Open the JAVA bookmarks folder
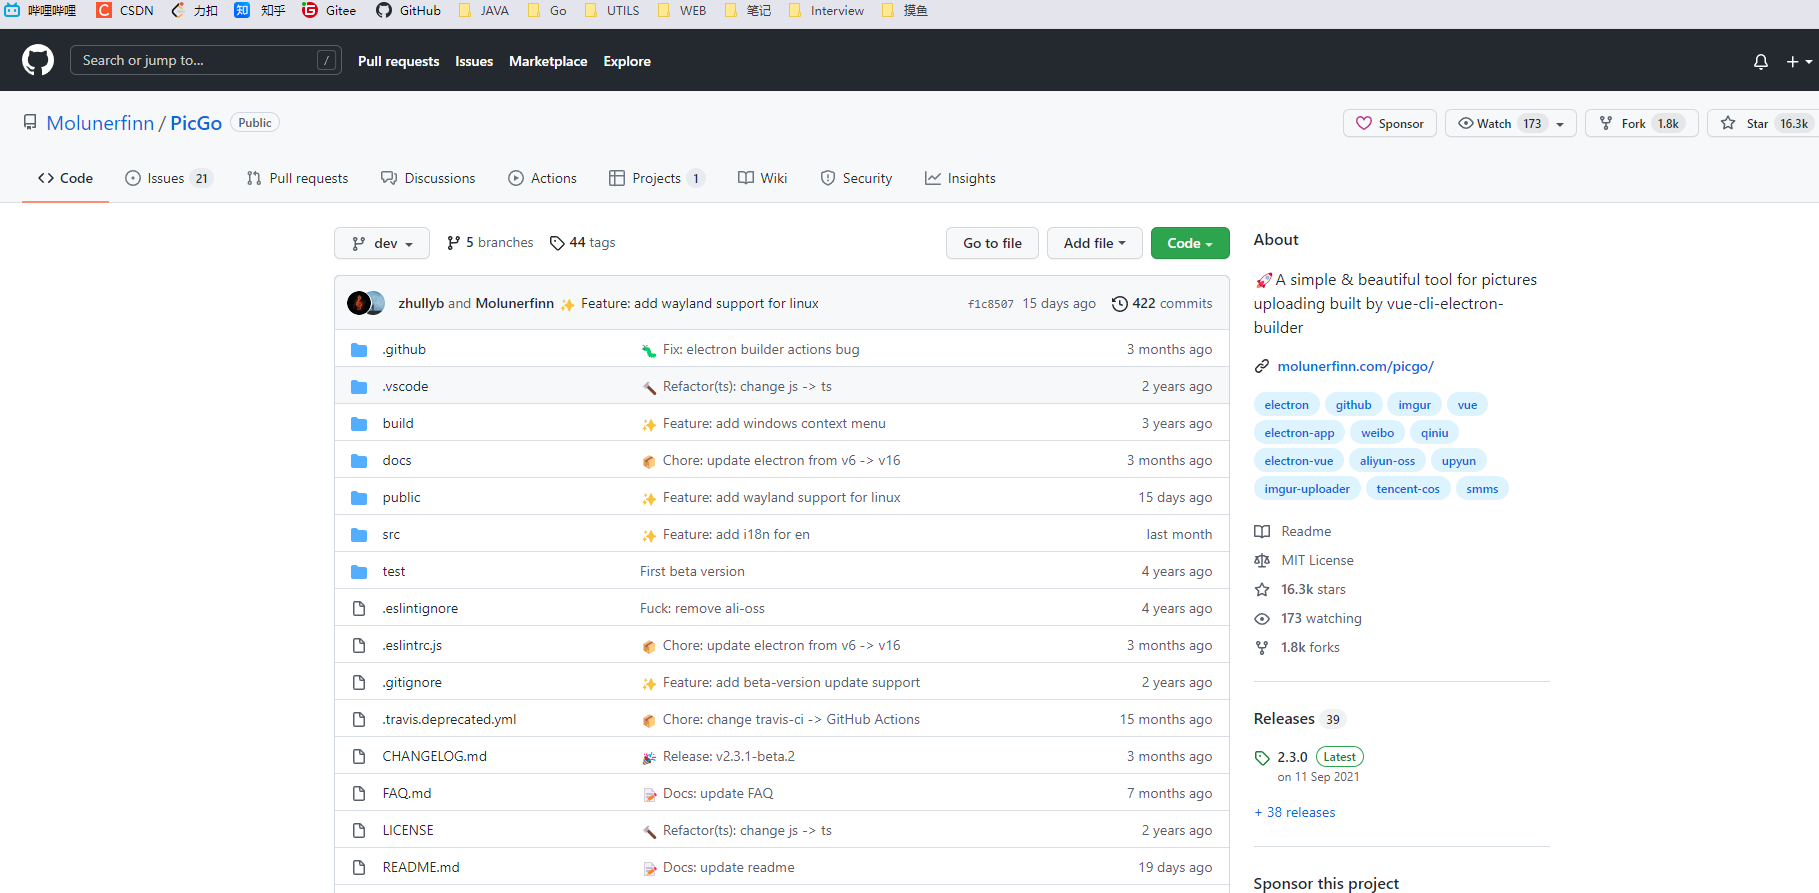1819x893 pixels. 485,10
